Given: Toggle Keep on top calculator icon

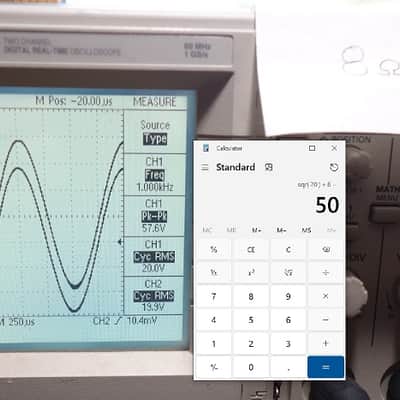Looking at the screenshot, I should (269, 167).
